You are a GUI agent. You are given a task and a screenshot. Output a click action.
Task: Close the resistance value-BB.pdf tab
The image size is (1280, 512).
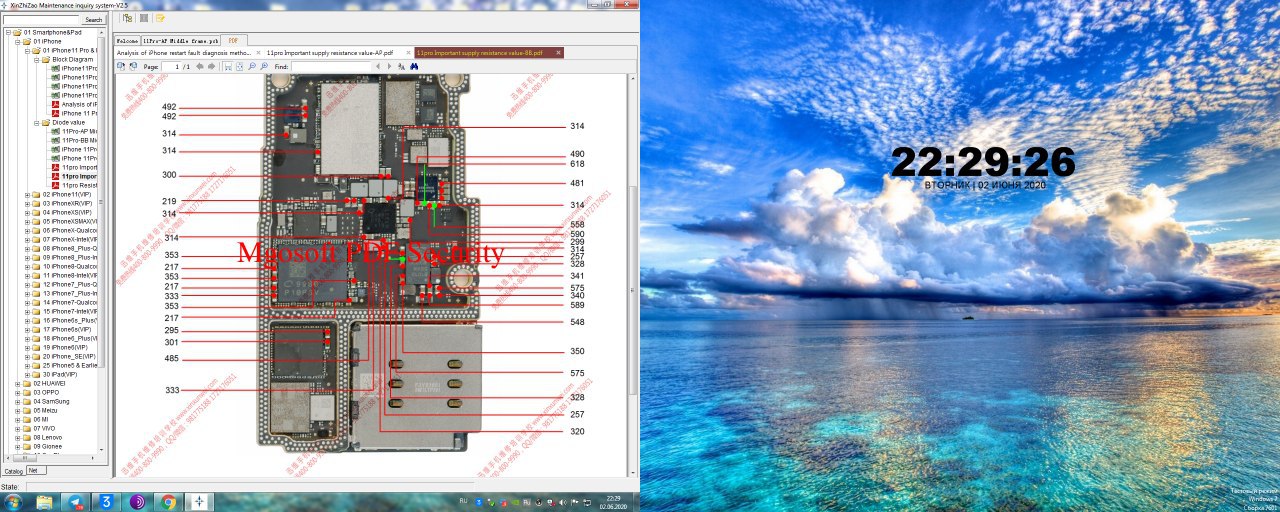(x=557, y=52)
